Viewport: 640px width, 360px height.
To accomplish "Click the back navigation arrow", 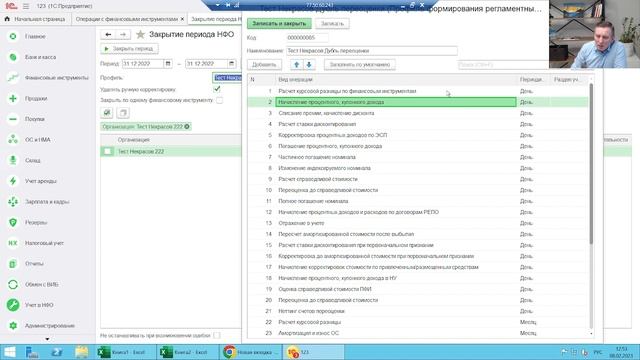I will (108, 35).
